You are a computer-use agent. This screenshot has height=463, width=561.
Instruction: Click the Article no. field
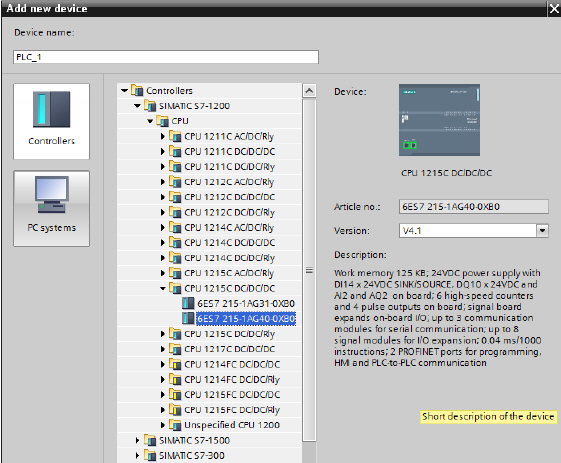(x=474, y=207)
